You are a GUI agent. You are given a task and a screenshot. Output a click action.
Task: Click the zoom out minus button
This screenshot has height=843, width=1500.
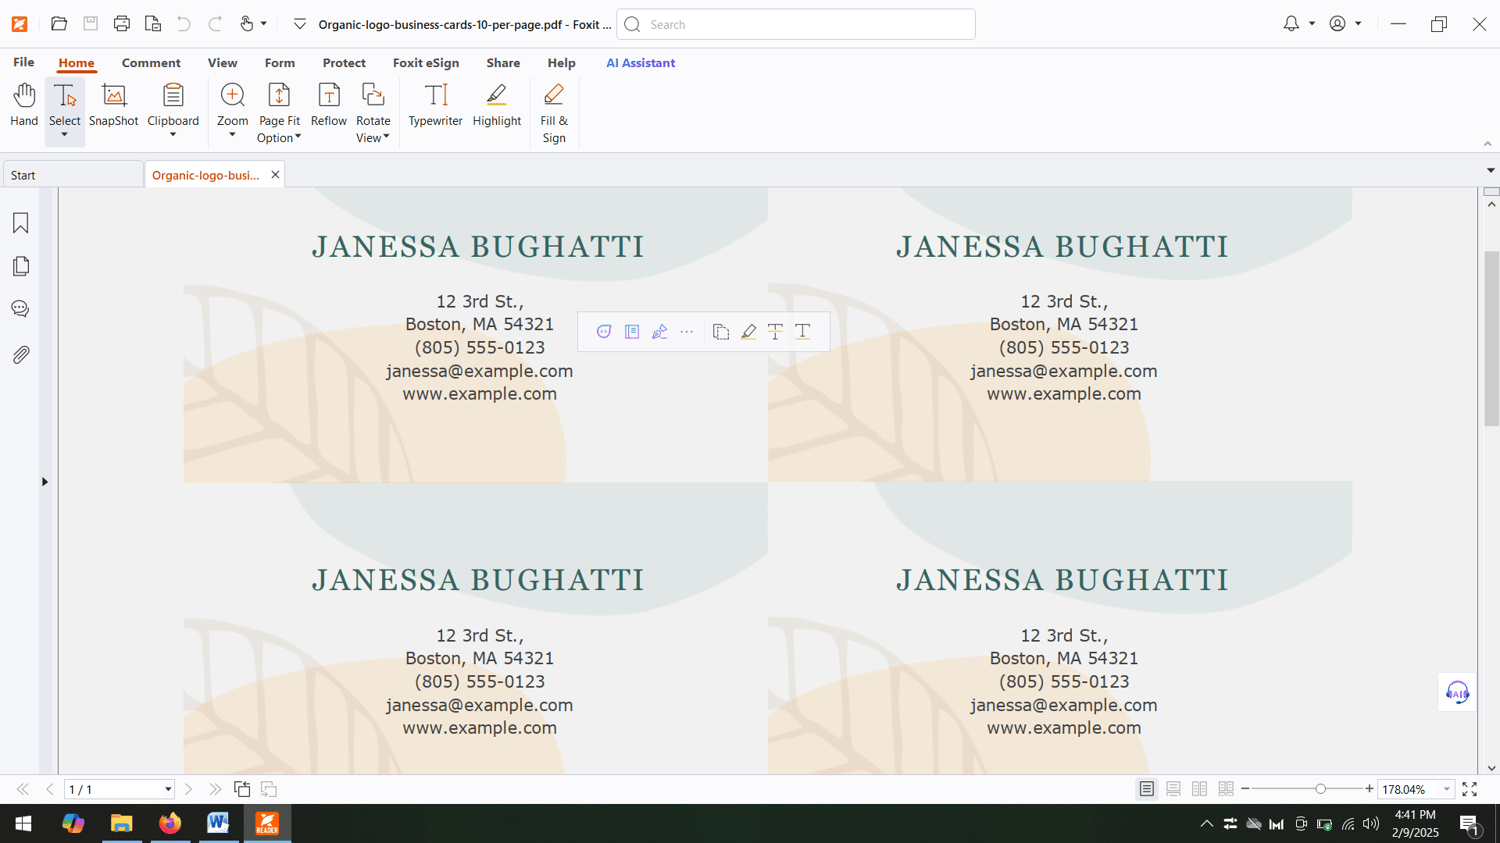click(1245, 789)
